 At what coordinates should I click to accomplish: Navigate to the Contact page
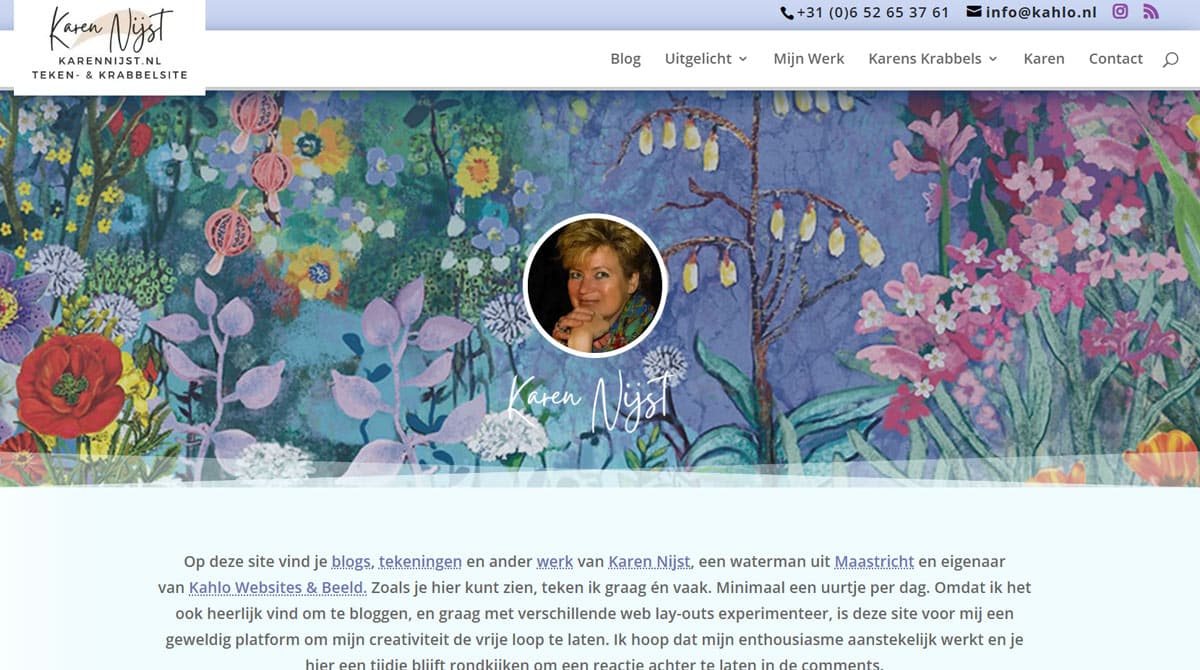pyautogui.click(x=1115, y=59)
